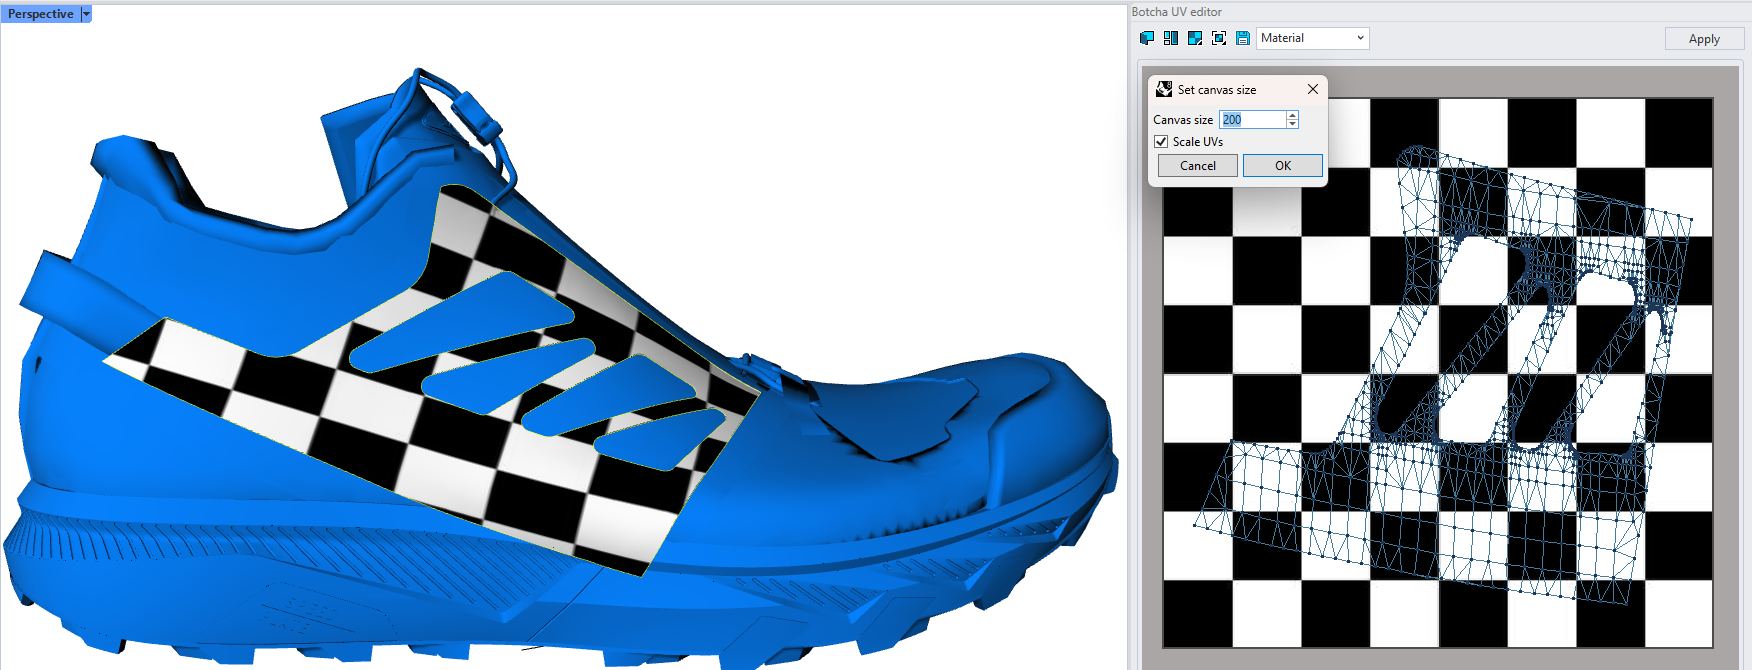The width and height of the screenshot is (1752, 670).
Task: Click the blue floppy disk save icon
Action: pos(1243,38)
